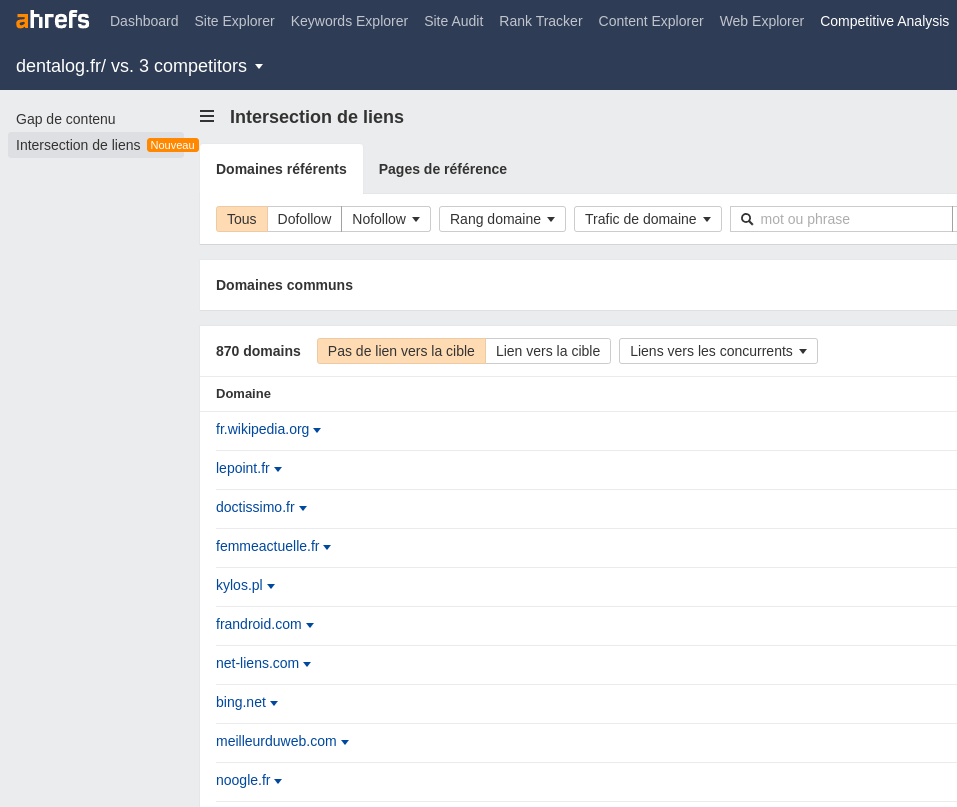Open the lepoint.fr domain link
Image resolution: width=957 pixels, height=807 pixels.
[x=243, y=468]
